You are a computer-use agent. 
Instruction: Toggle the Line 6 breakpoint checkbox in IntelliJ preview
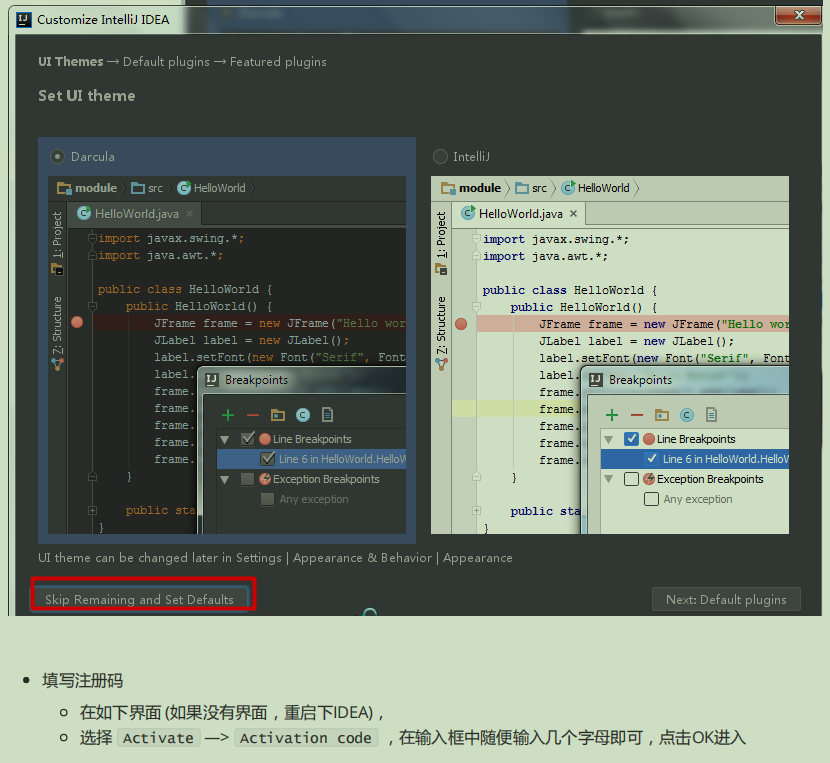(652, 459)
